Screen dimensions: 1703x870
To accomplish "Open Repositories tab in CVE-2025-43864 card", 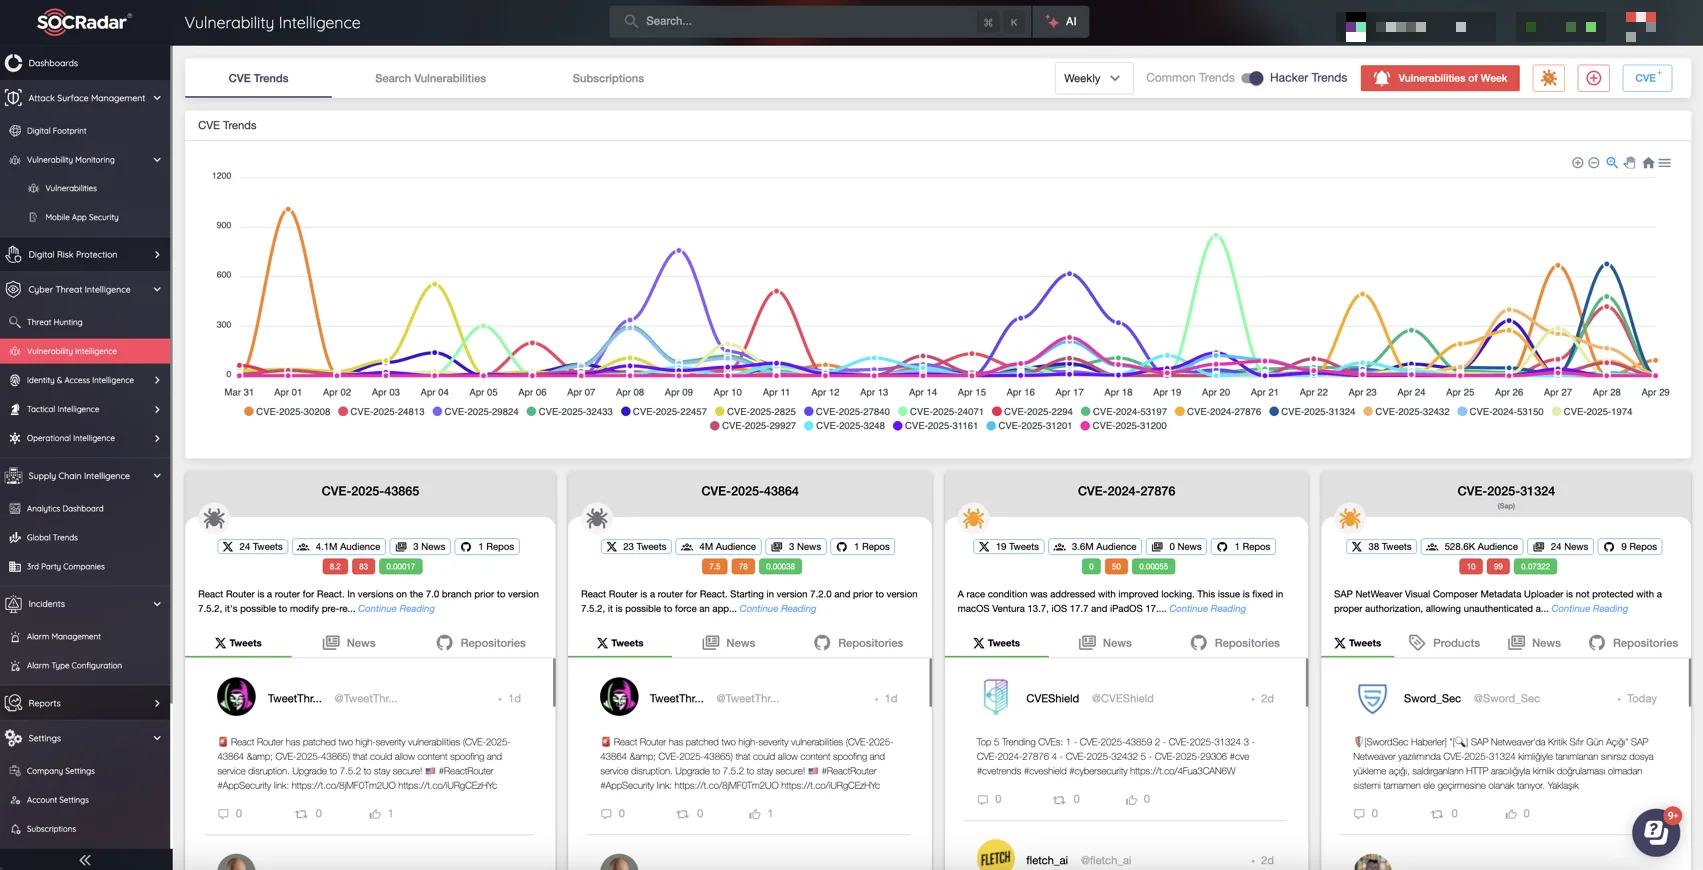I will point(858,643).
